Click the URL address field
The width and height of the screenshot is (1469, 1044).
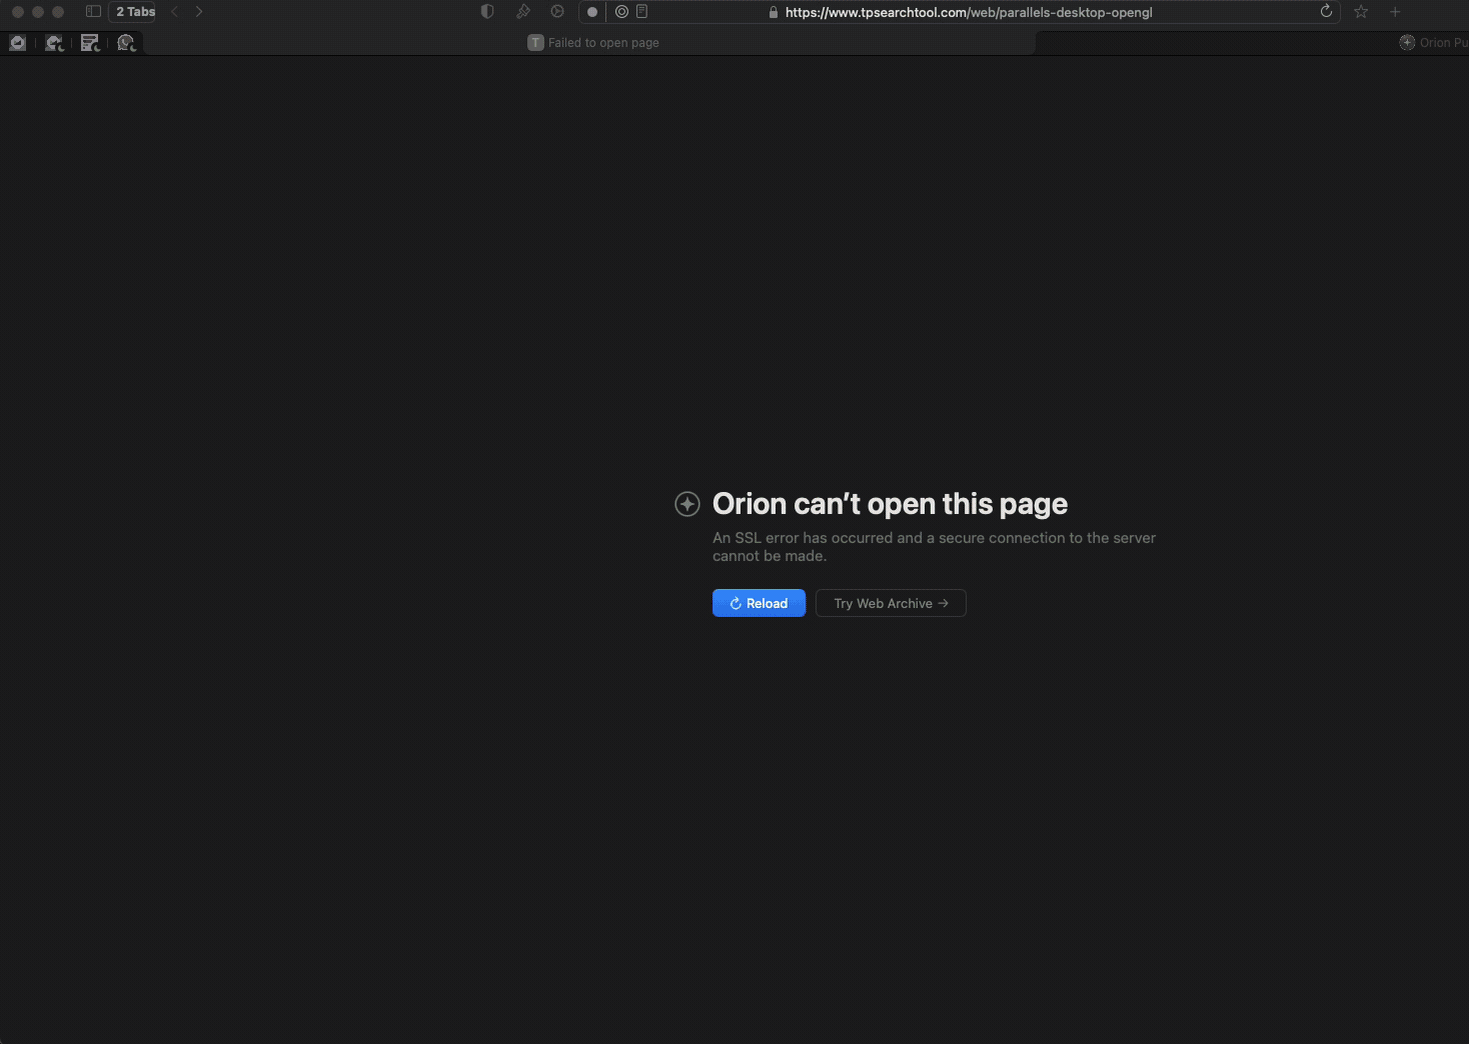click(1000, 13)
